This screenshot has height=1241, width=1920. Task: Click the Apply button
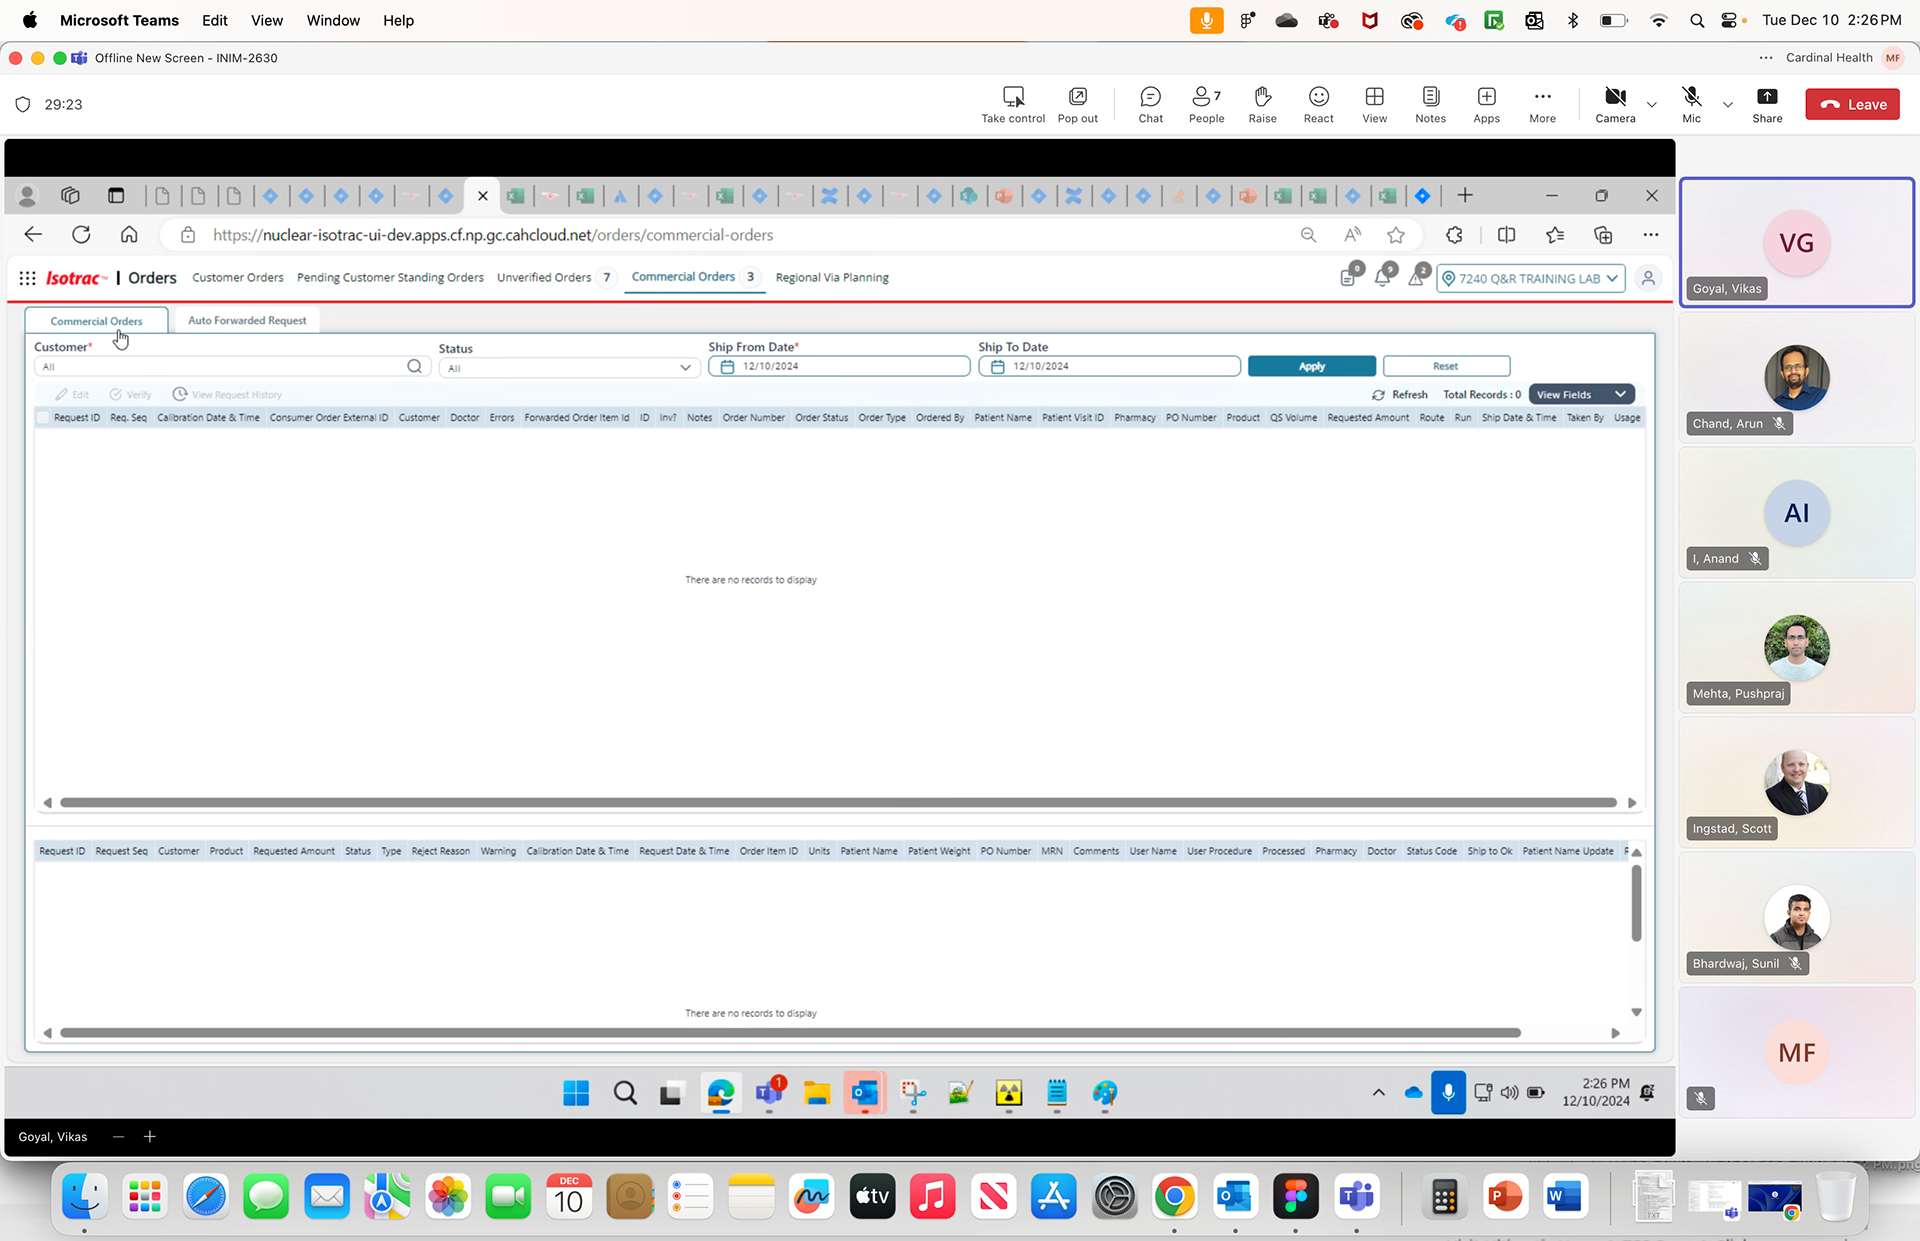[1311, 367]
